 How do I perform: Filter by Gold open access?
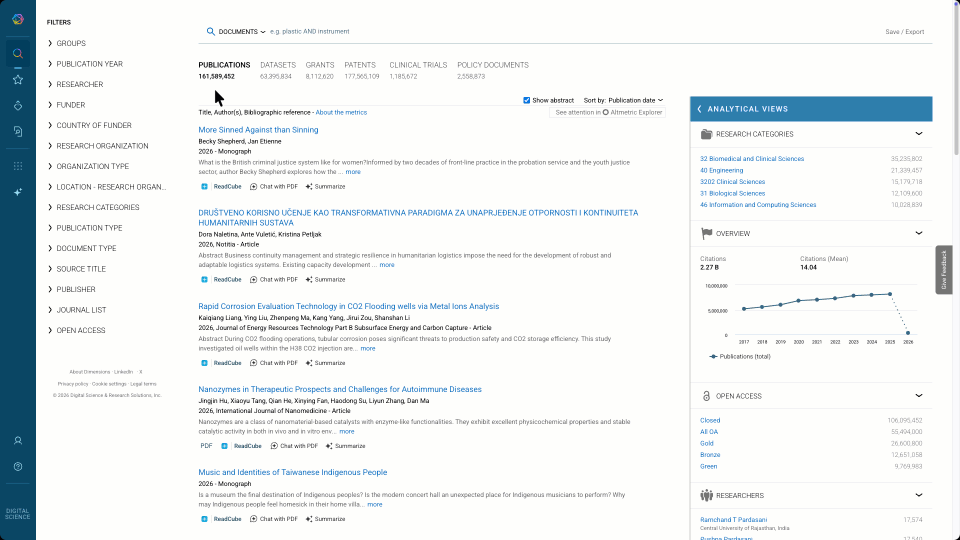point(707,443)
